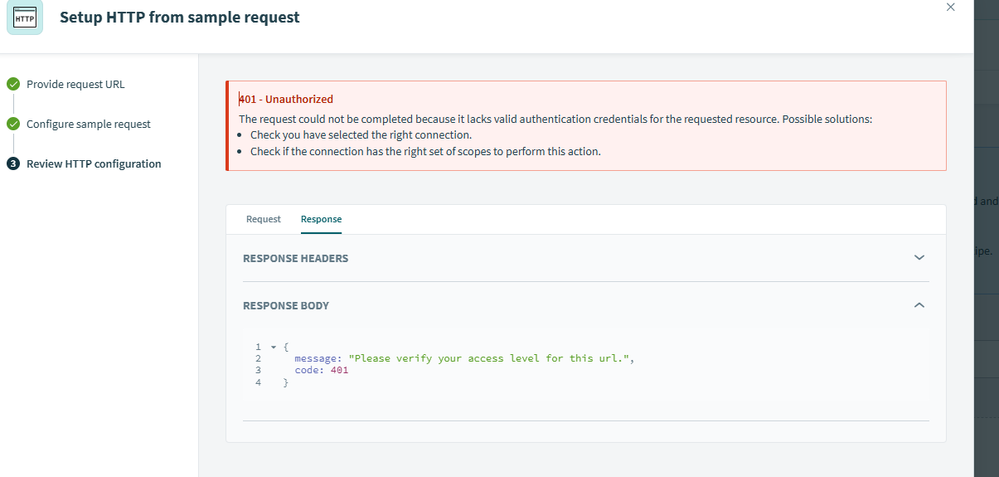Go to Provide request URL step
Viewport: 999px width, 477px height.
[75, 84]
